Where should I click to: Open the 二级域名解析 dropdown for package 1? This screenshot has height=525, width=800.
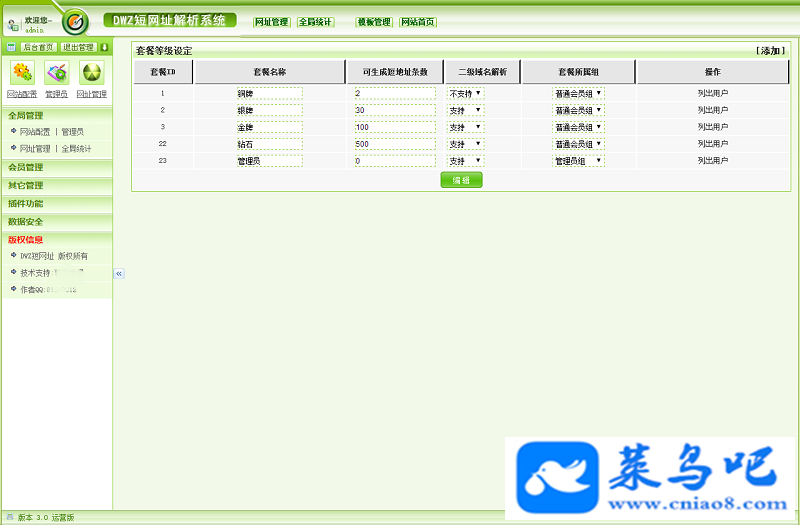(x=465, y=93)
